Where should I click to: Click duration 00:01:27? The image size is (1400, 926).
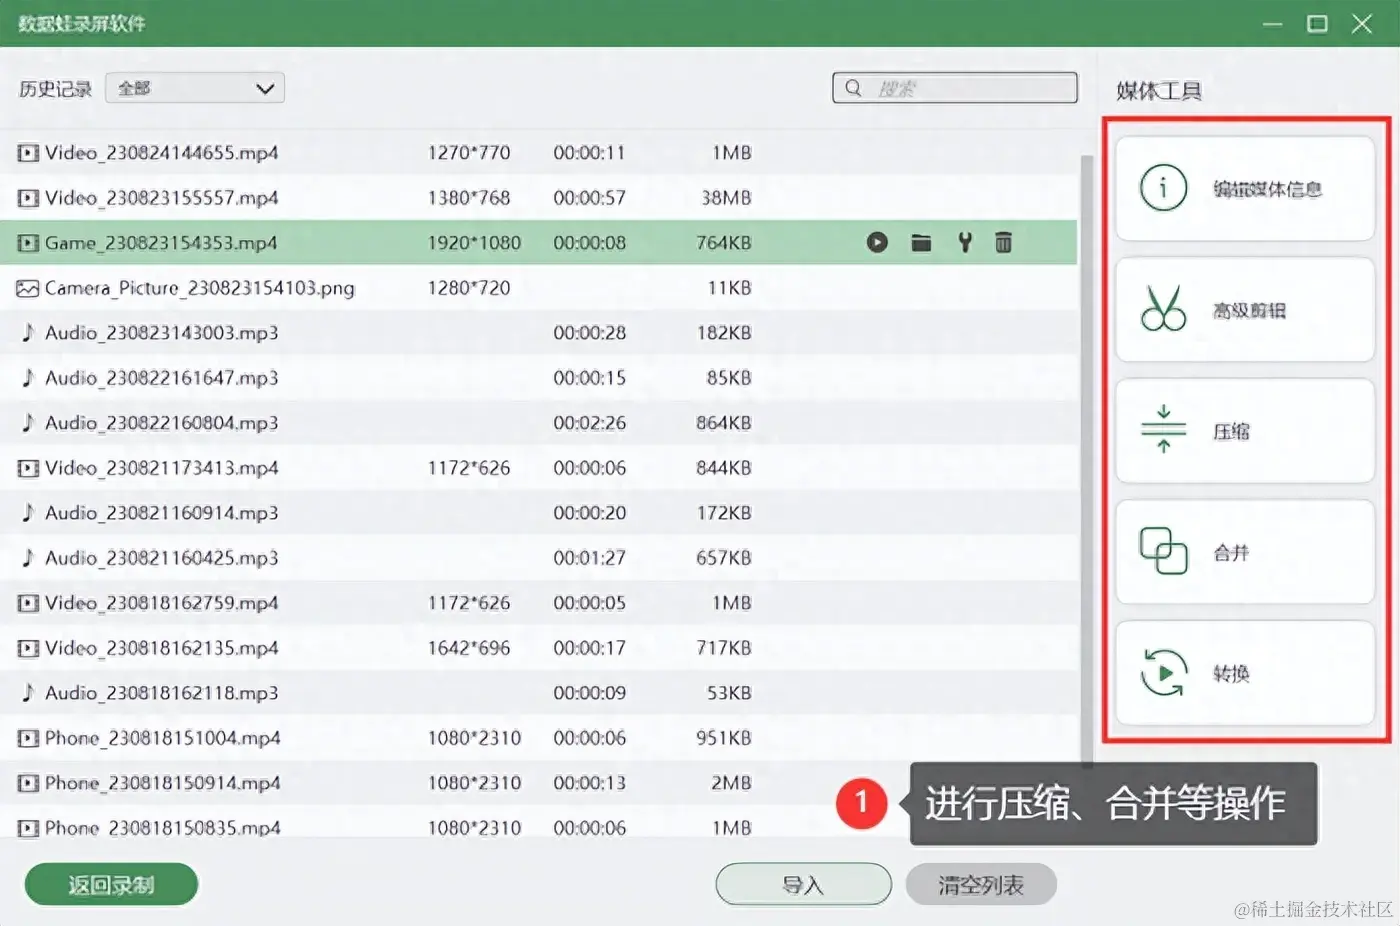(590, 557)
